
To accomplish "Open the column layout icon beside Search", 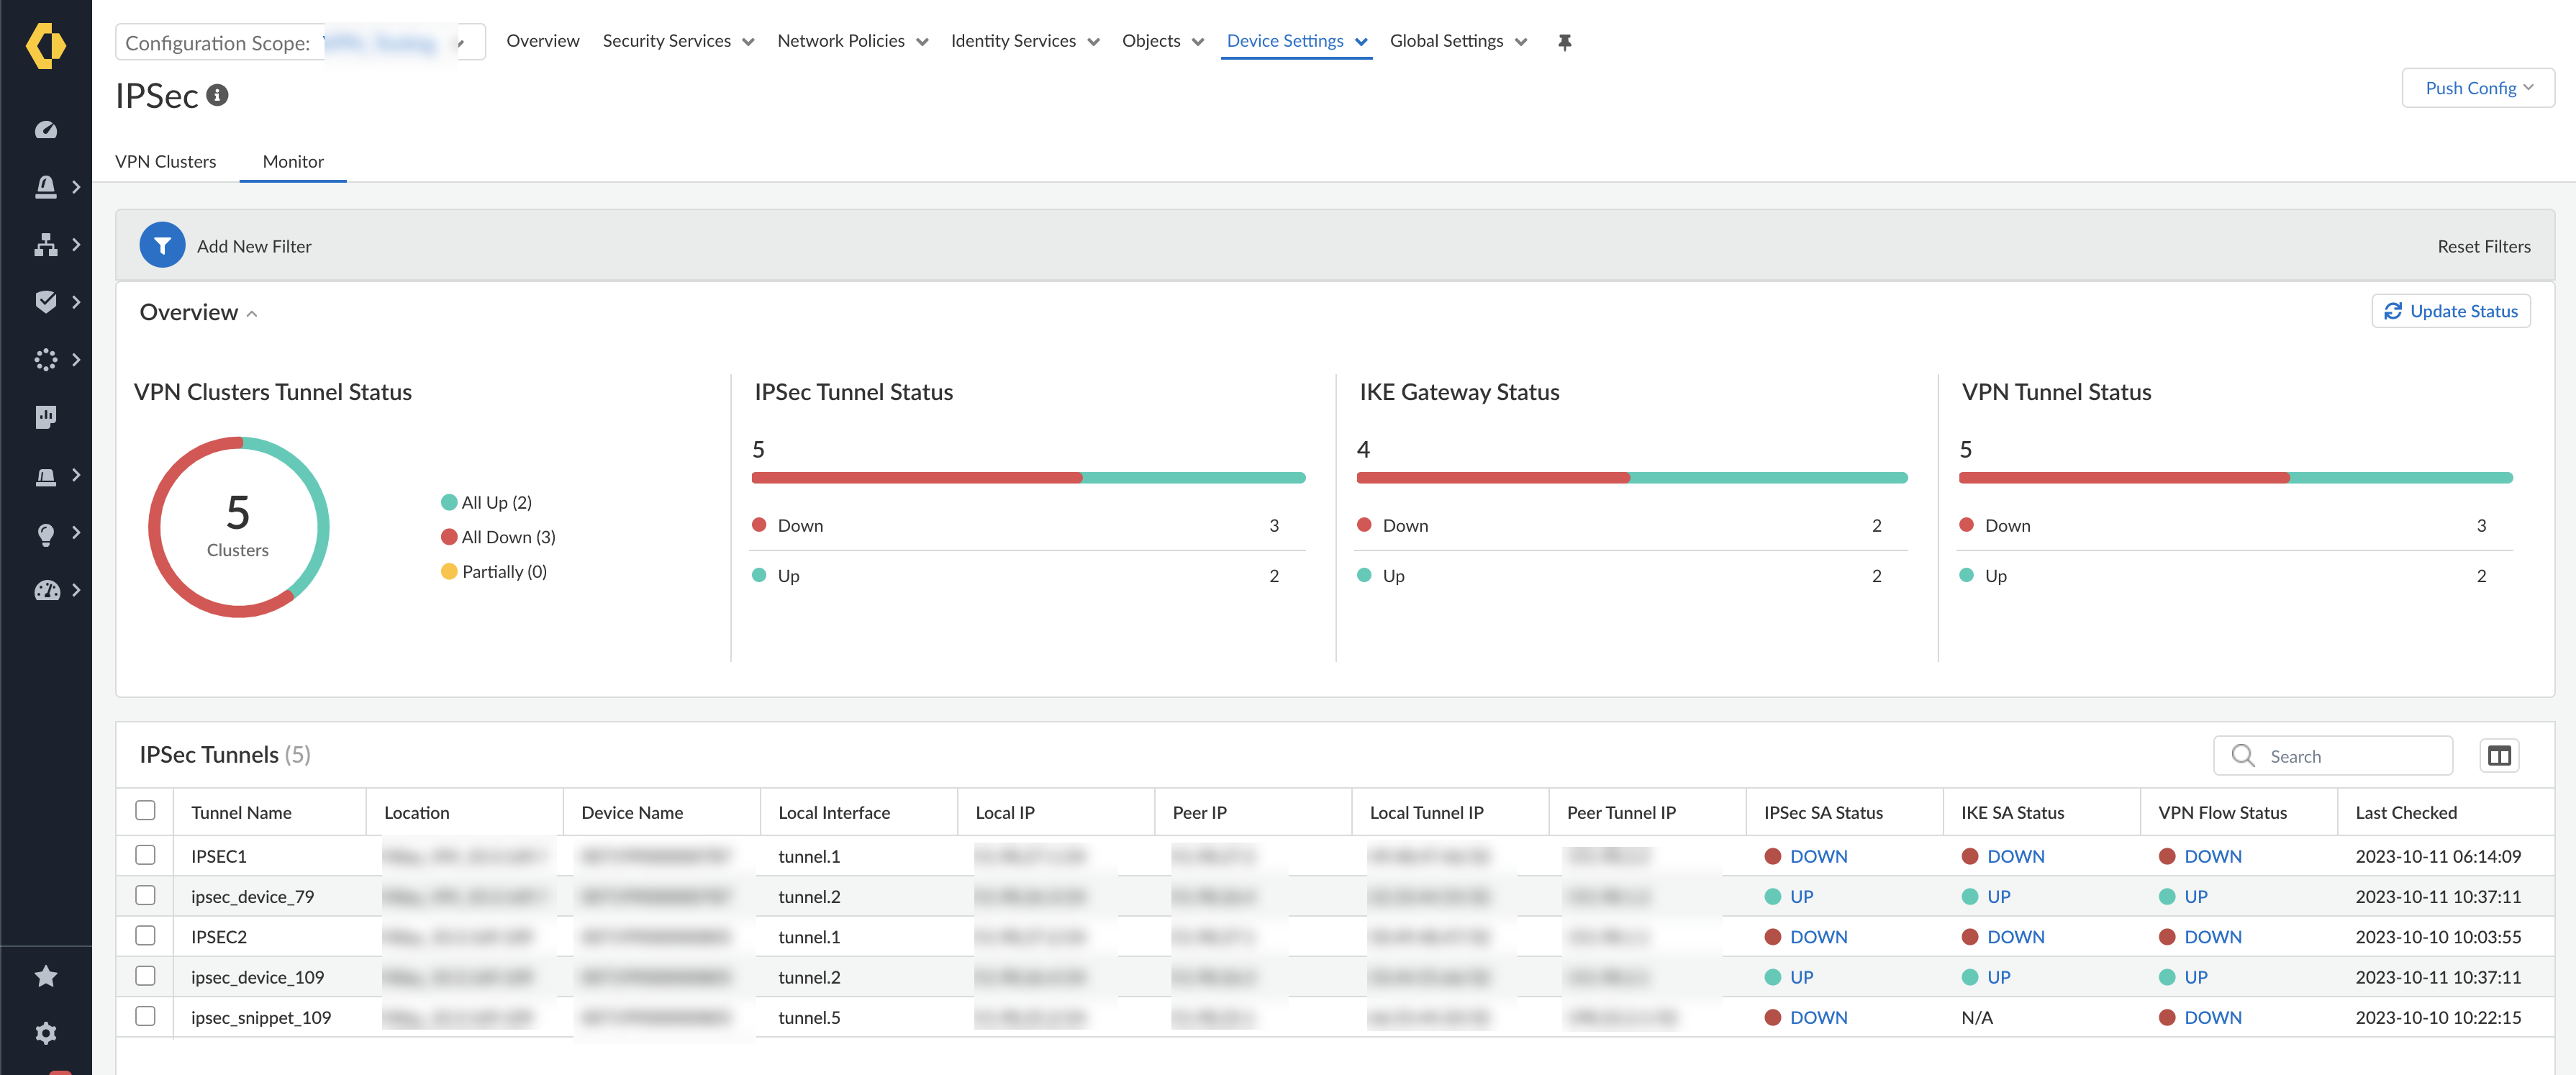I will click(x=2498, y=756).
